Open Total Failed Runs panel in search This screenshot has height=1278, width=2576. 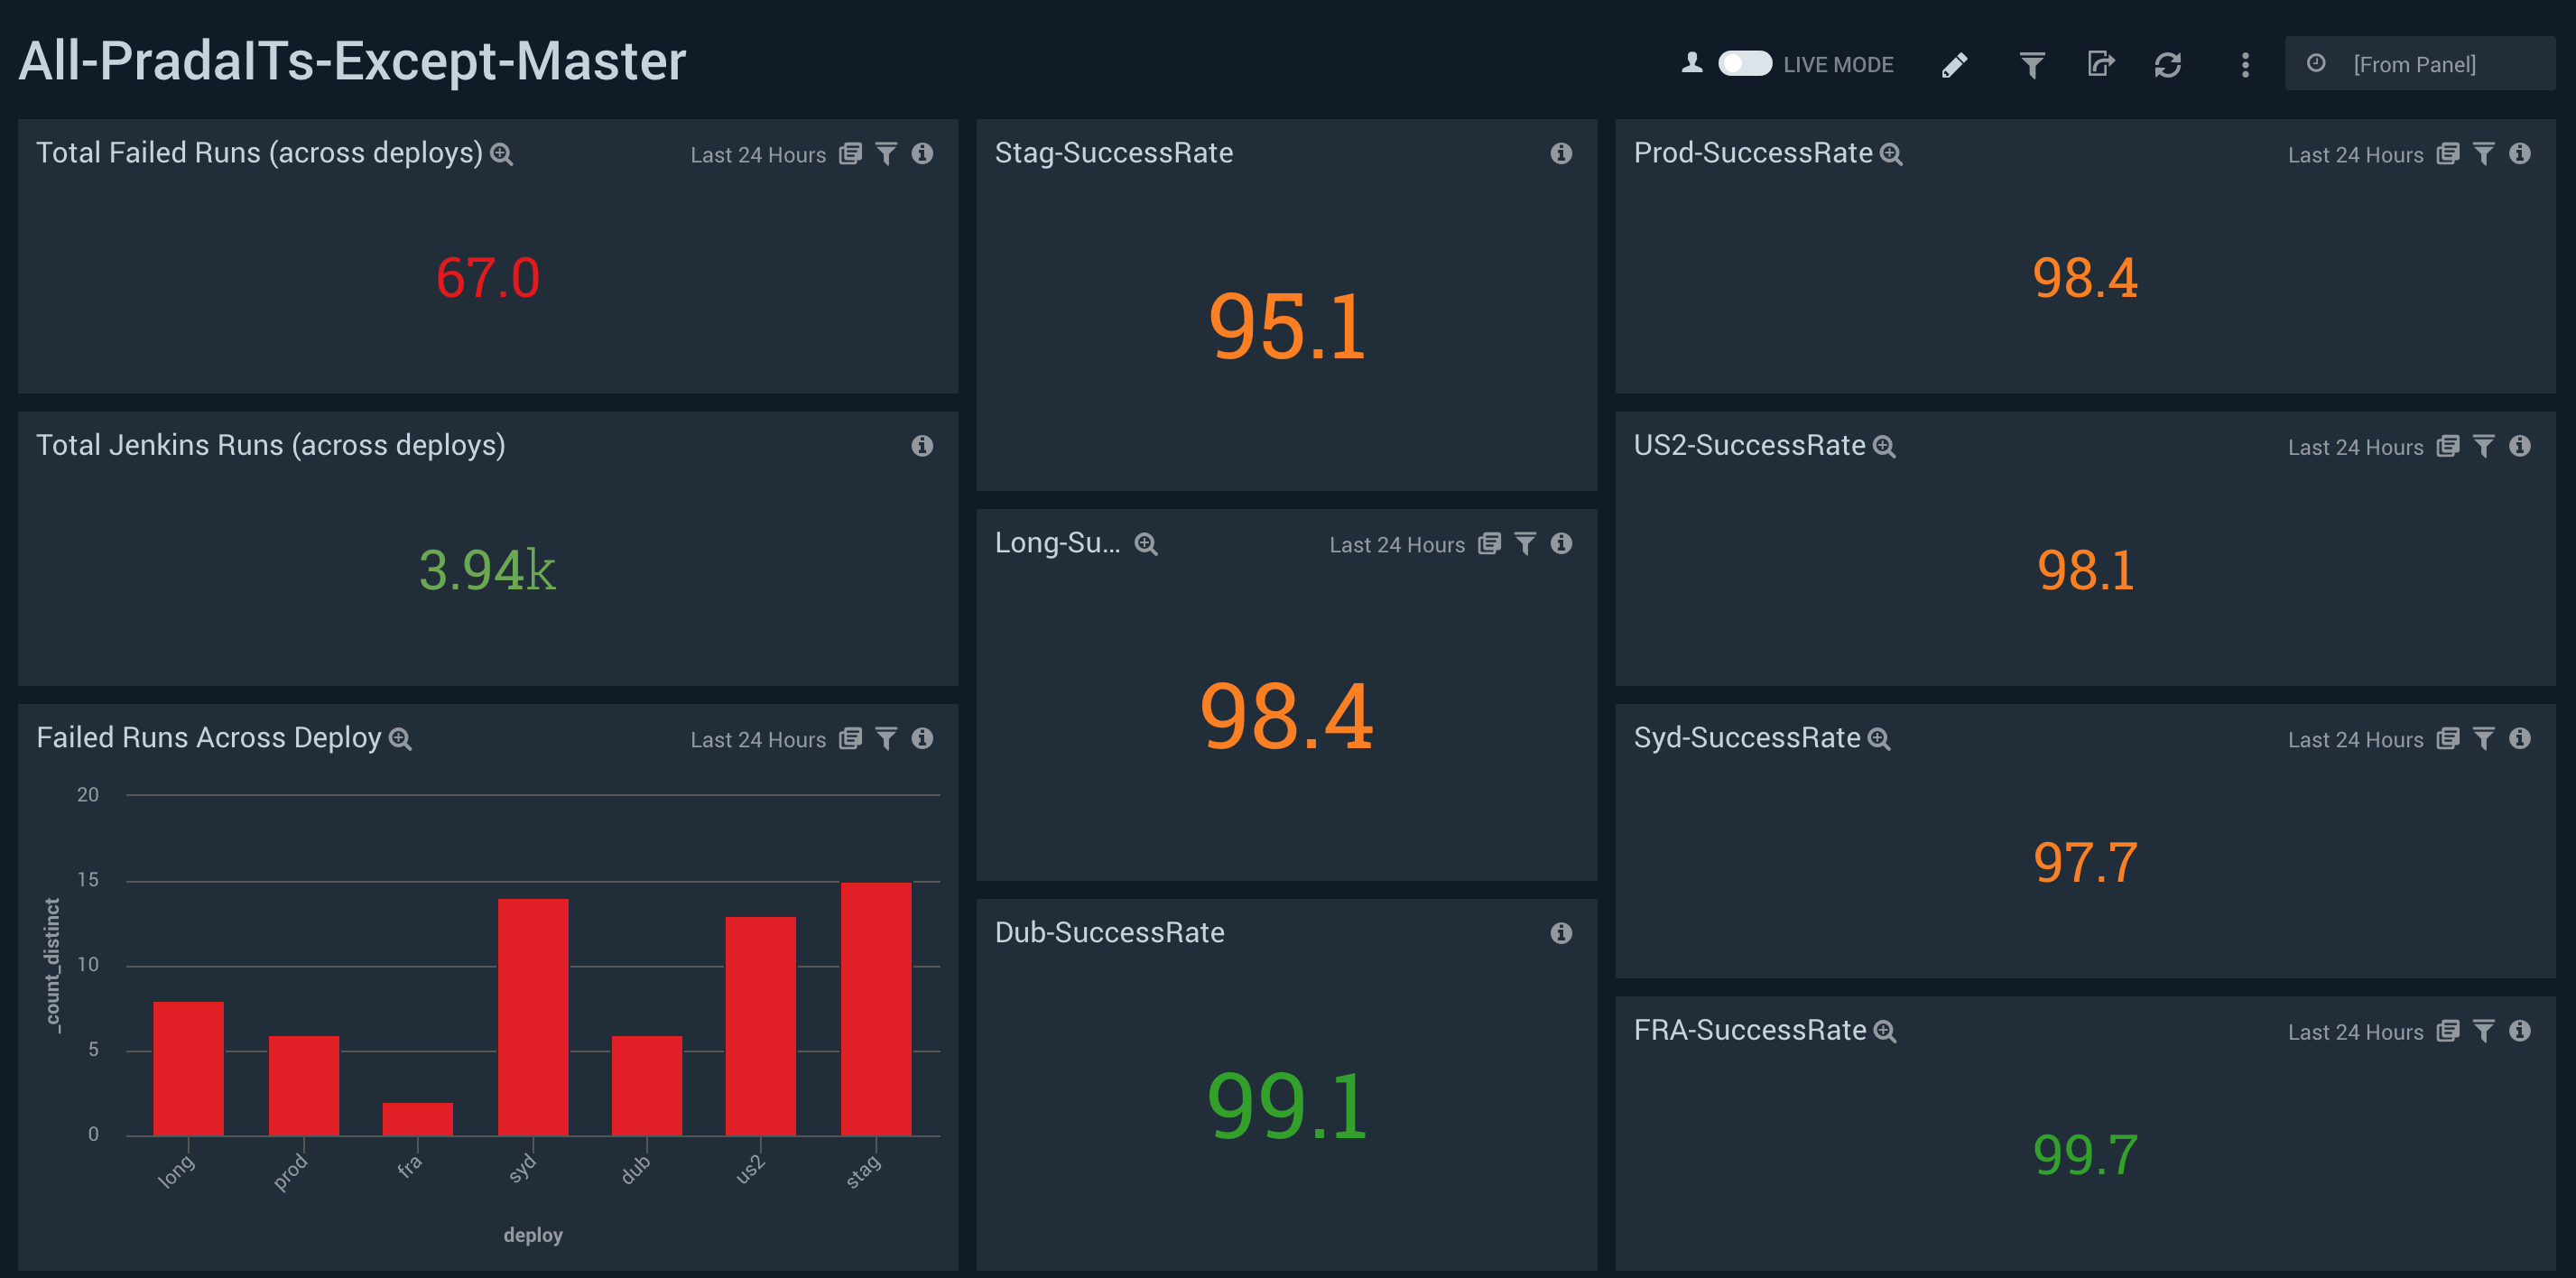point(501,154)
